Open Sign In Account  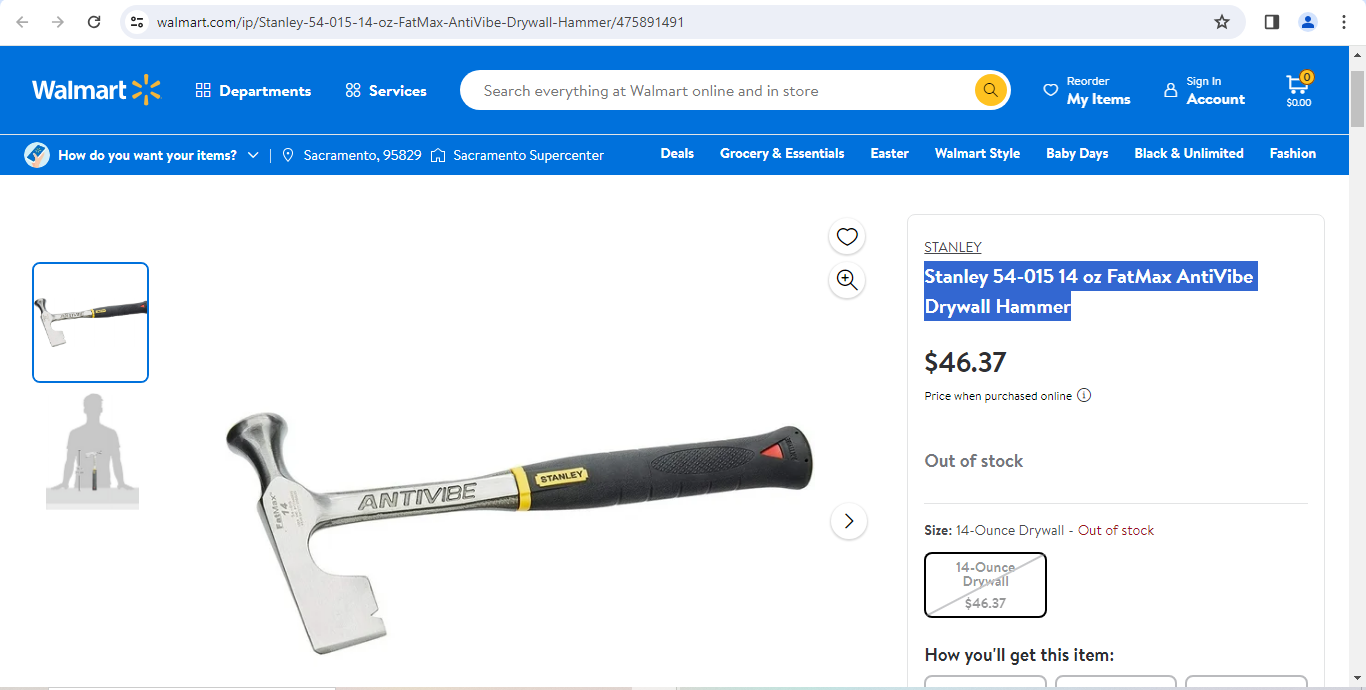pyautogui.click(x=1204, y=90)
